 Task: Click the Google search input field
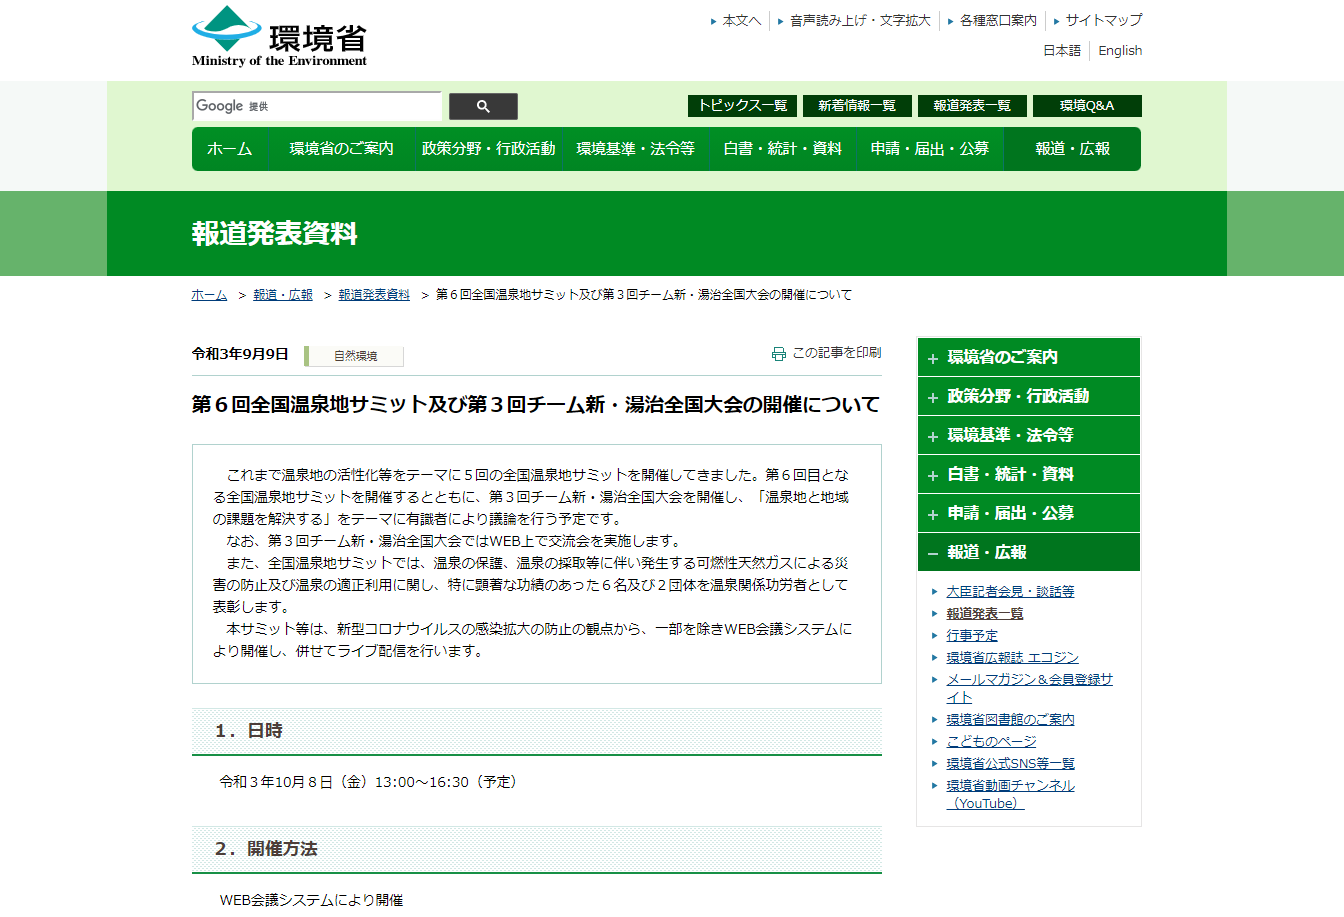point(316,106)
